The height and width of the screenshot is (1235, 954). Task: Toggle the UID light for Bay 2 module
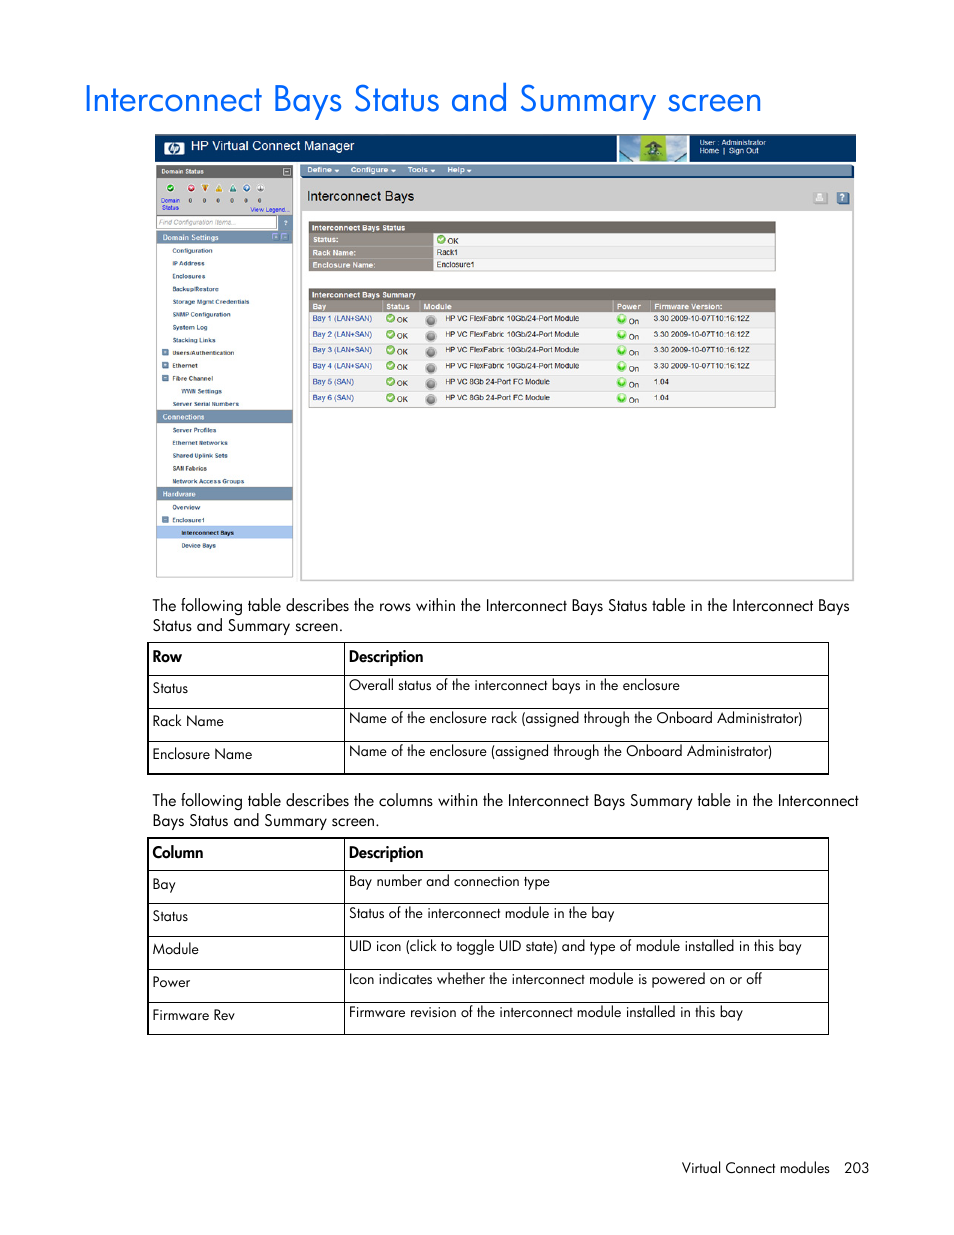[x=431, y=336]
